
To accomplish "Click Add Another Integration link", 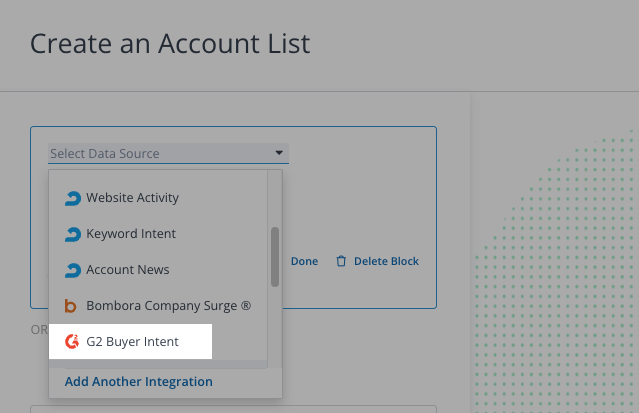I will pos(138,382).
